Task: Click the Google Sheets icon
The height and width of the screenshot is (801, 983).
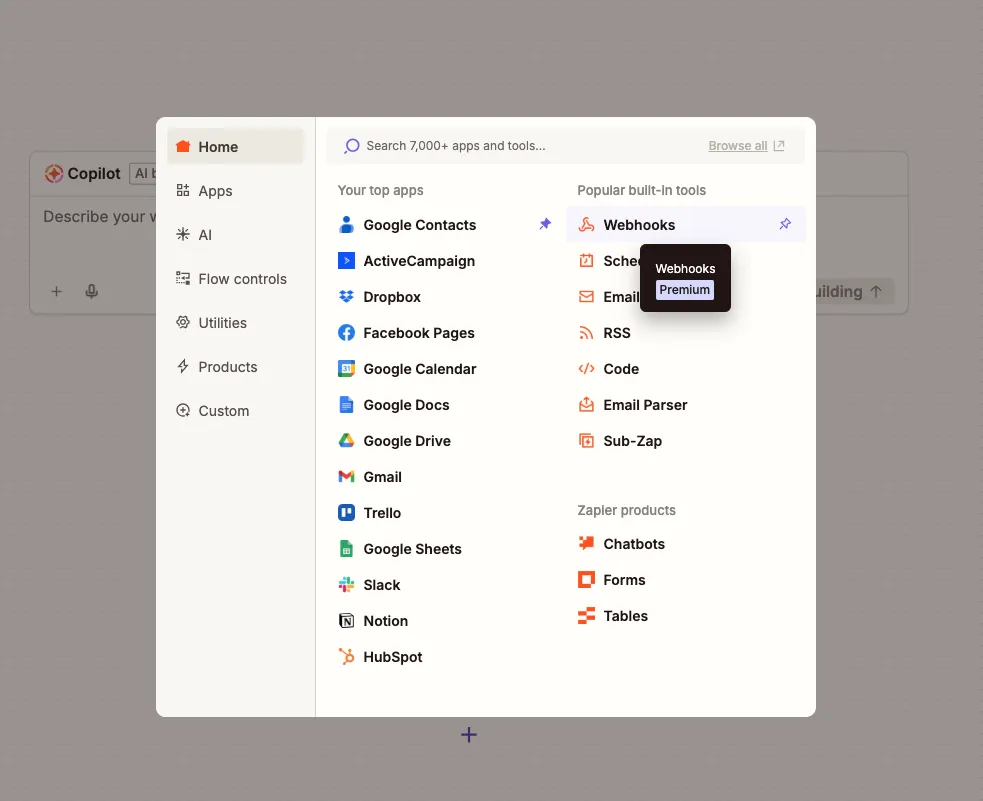Action: pyautogui.click(x=346, y=549)
